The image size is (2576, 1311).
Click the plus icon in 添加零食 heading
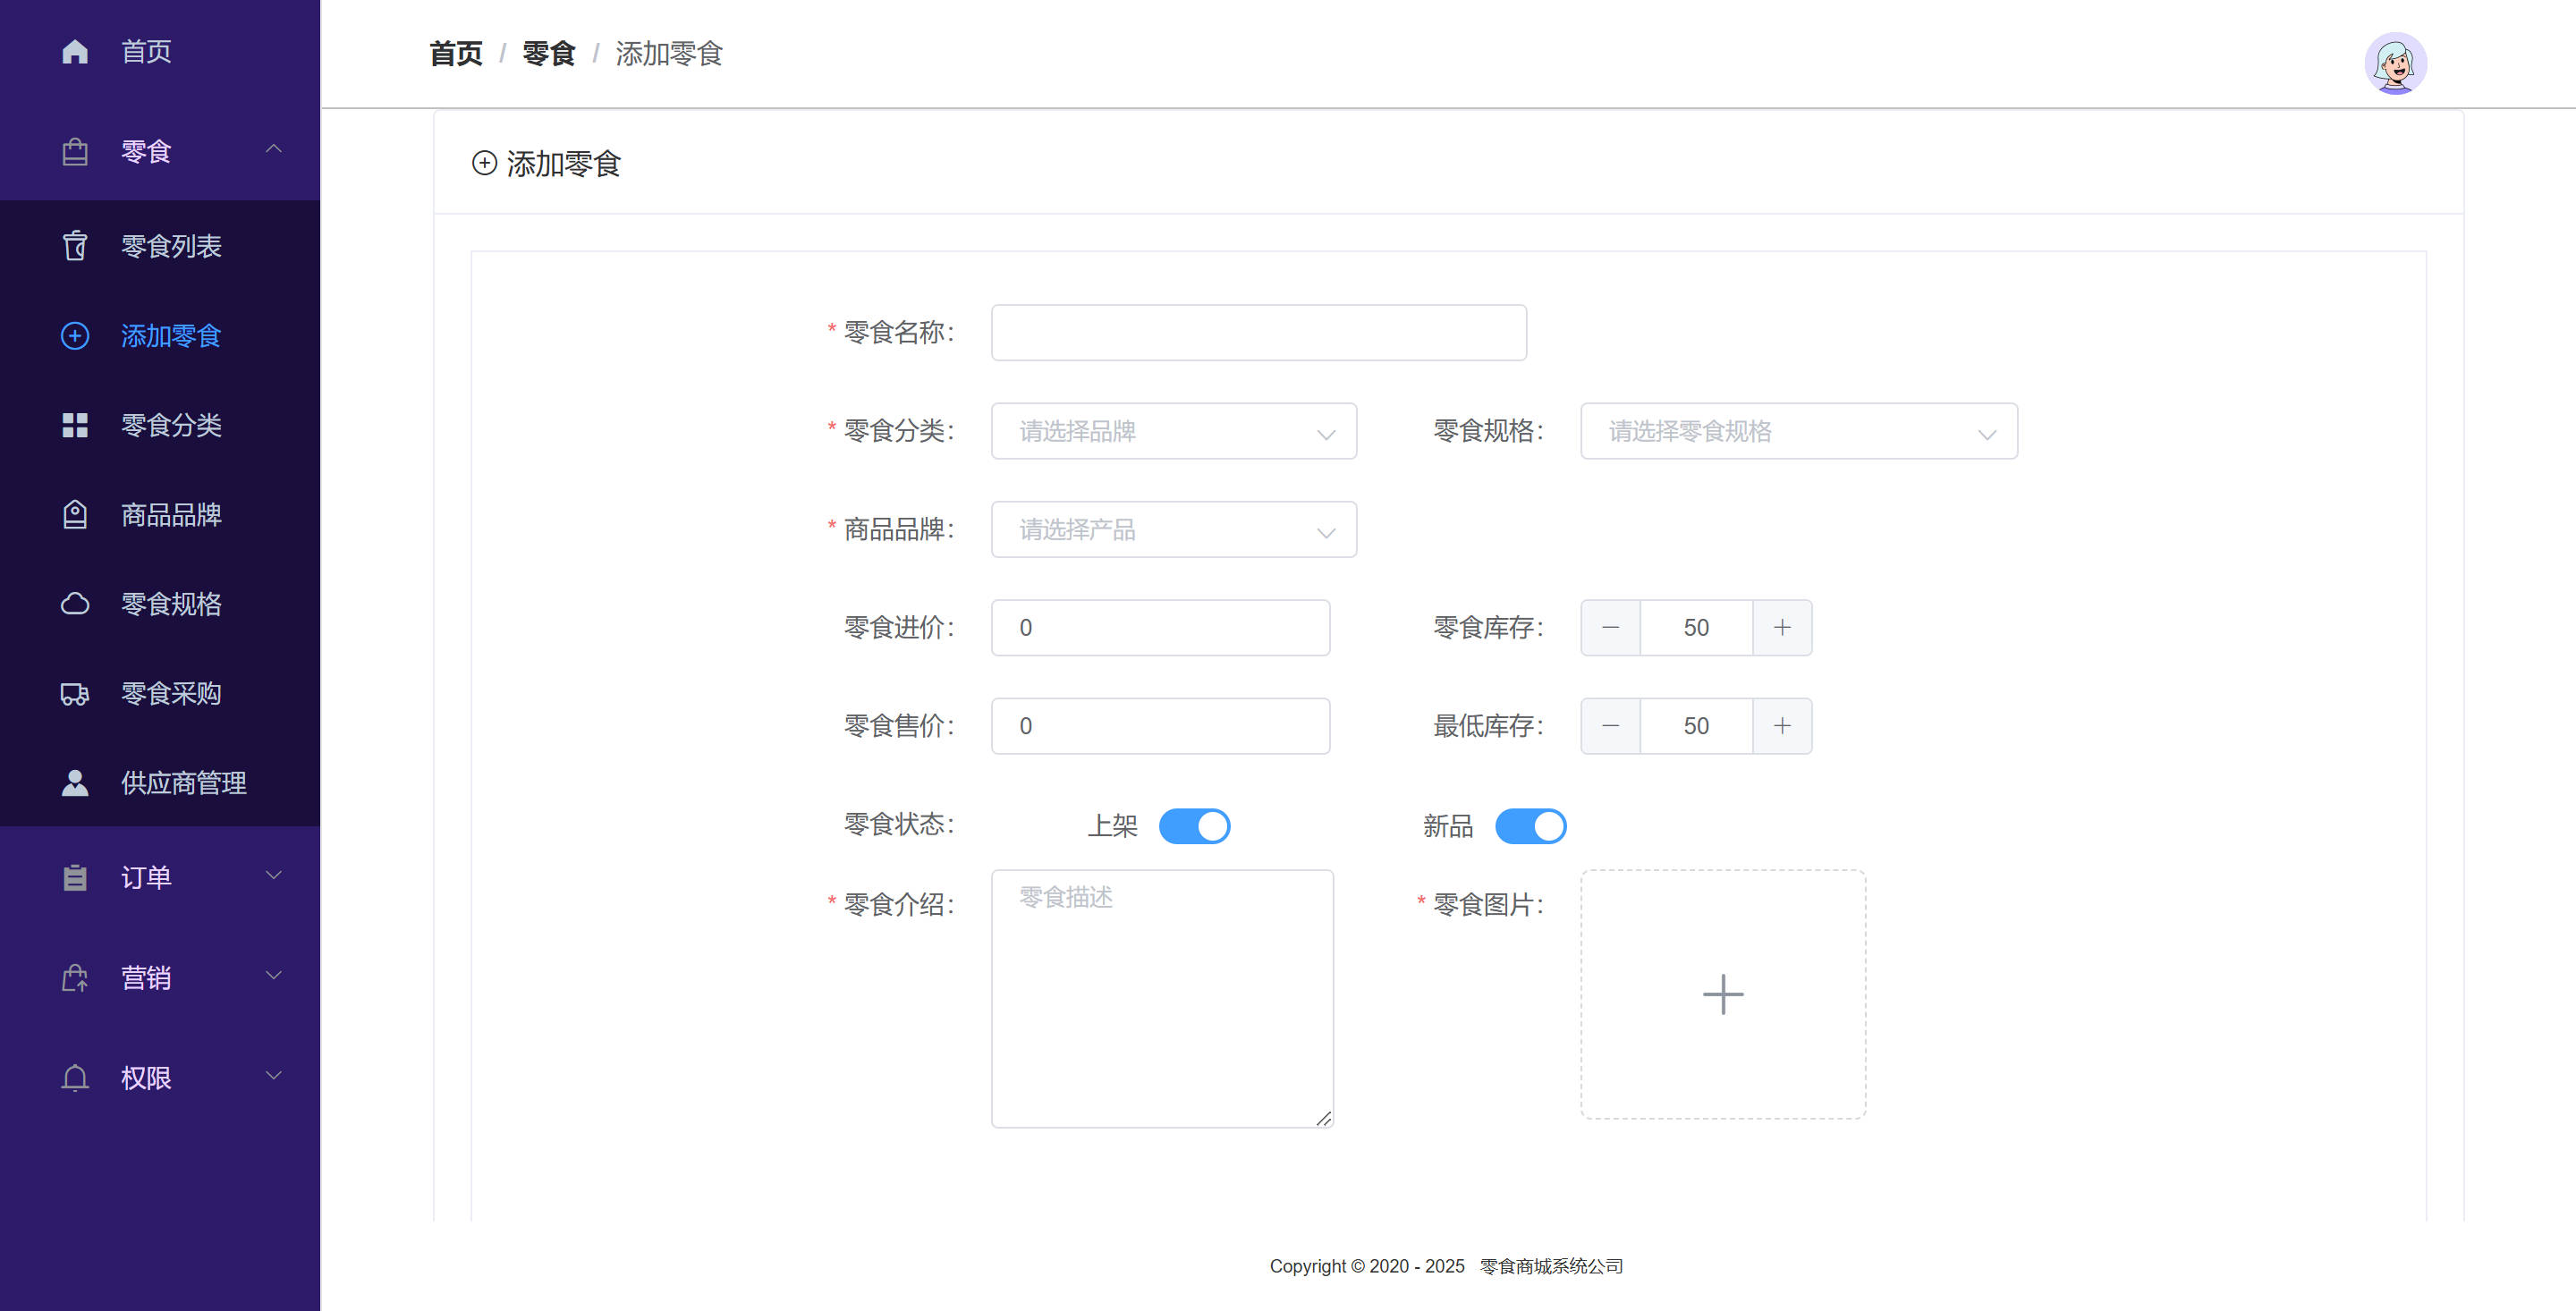484,163
